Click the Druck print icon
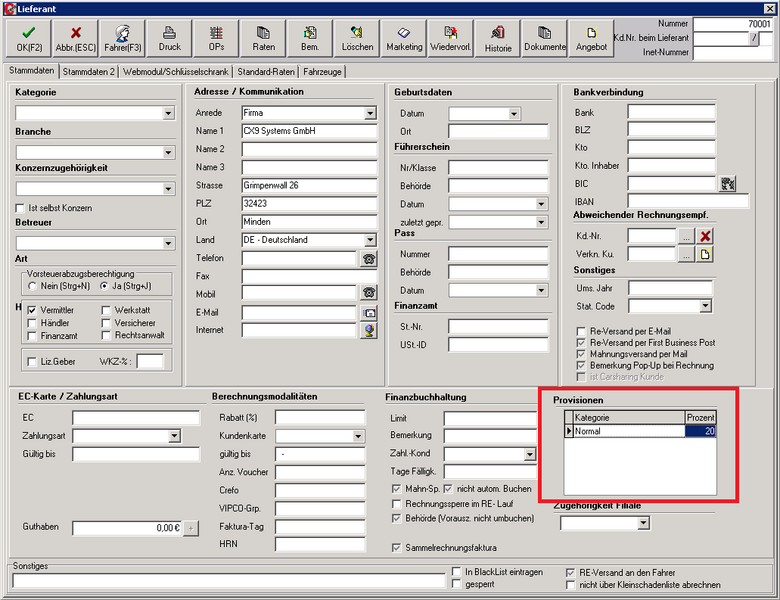This screenshot has width=780, height=600. tap(170, 38)
